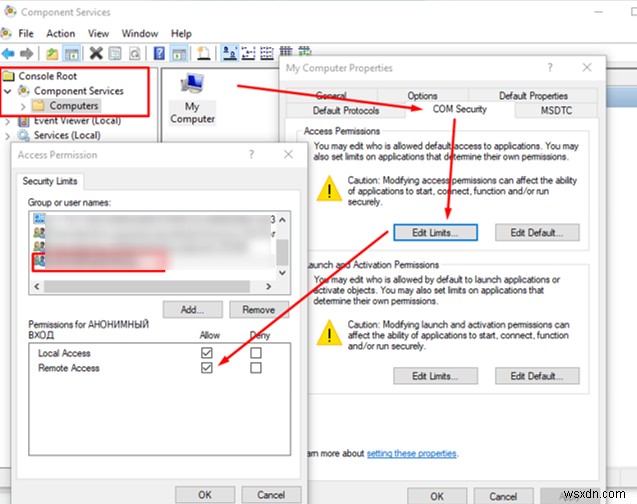Viewport: 637px width, 504px height.
Task: Click Edit Default under Launch and Activation Permissions
Action: (537, 376)
